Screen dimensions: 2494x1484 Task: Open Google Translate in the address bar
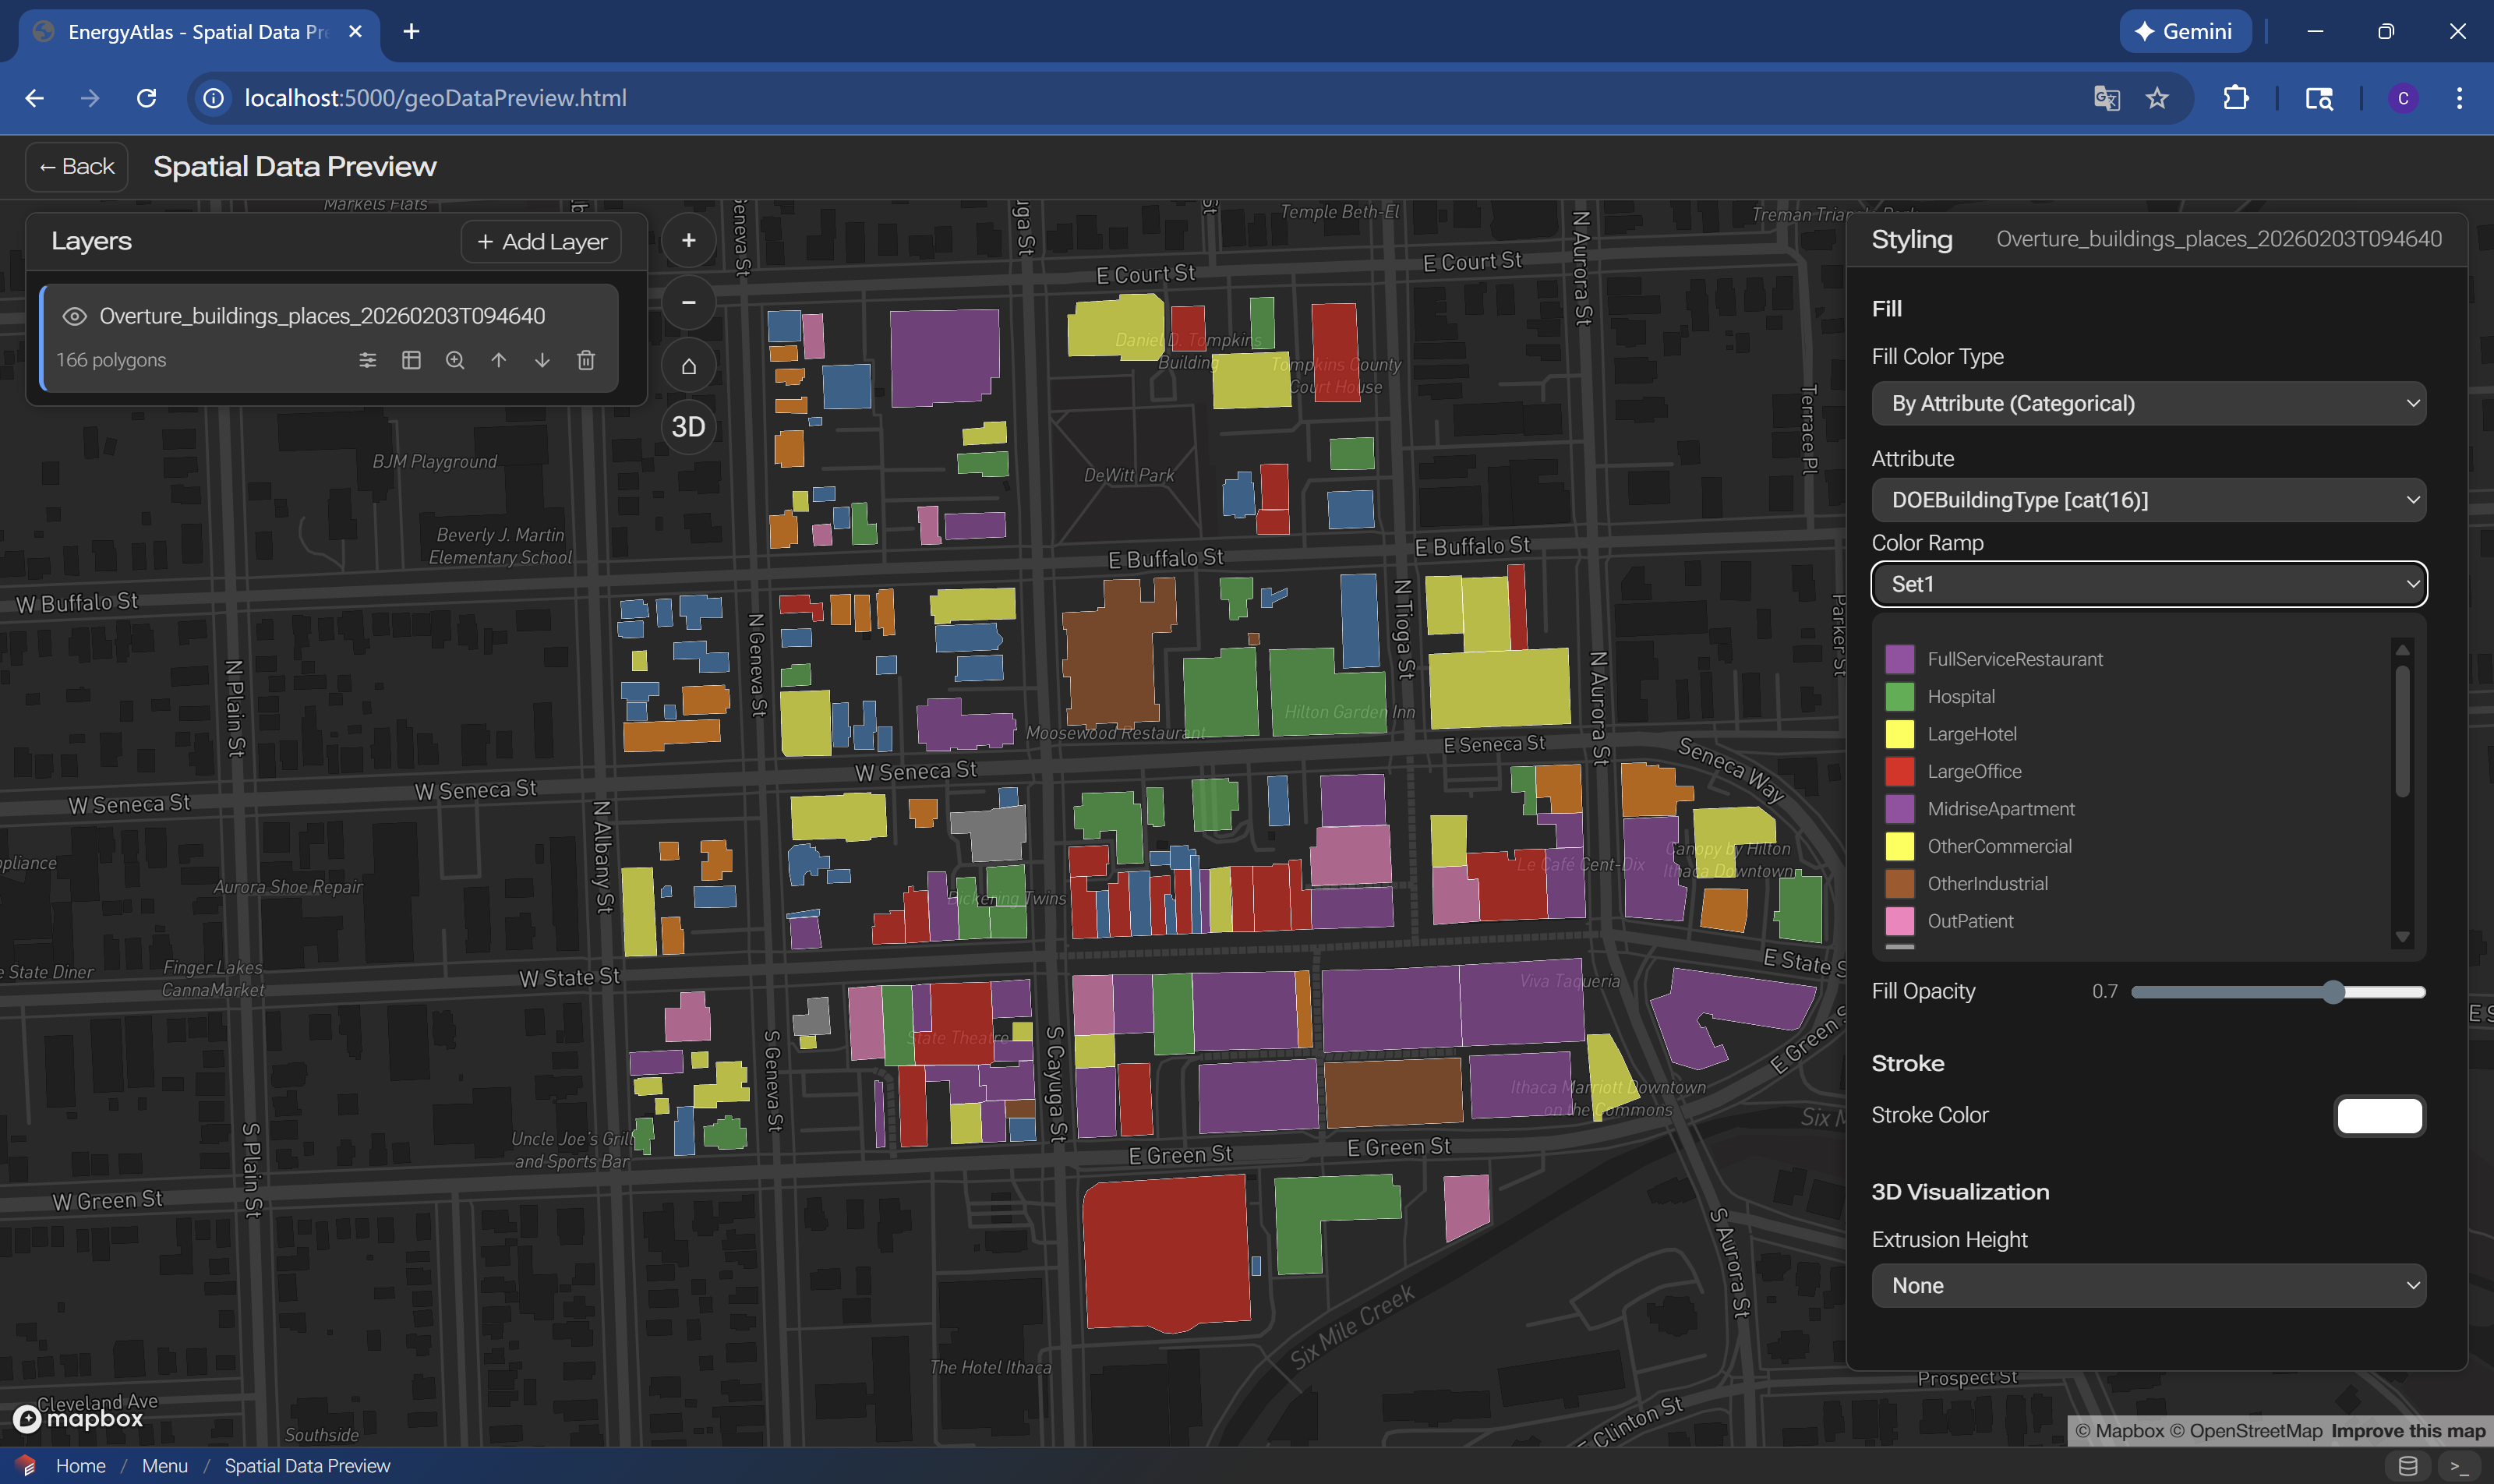pyautogui.click(x=2105, y=97)
